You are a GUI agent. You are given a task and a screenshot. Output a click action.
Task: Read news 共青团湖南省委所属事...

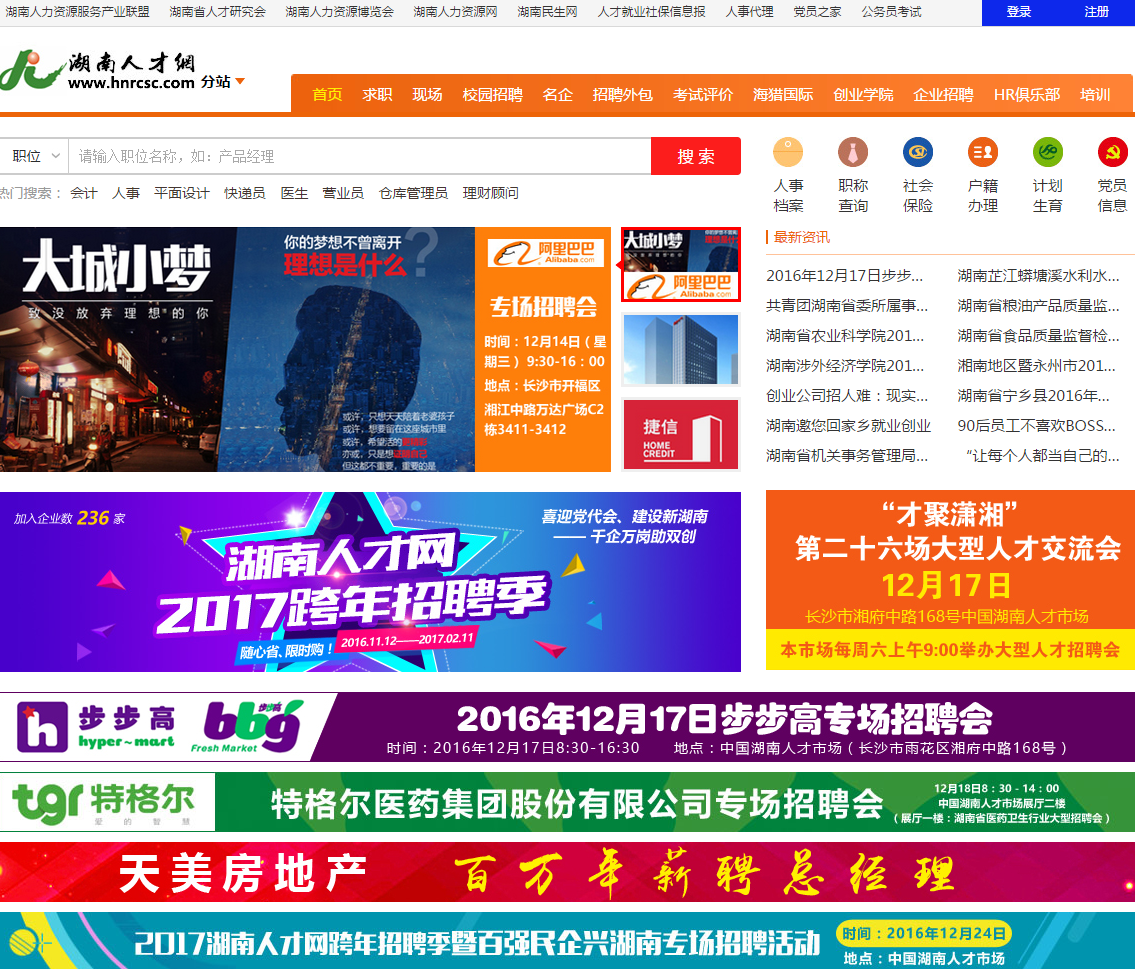pyautogui.click(x=847, y=305)
